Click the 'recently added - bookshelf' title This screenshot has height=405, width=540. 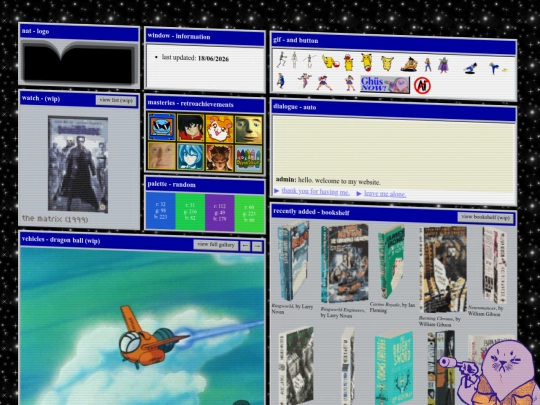pyautogui.click(x=311, y=212)
